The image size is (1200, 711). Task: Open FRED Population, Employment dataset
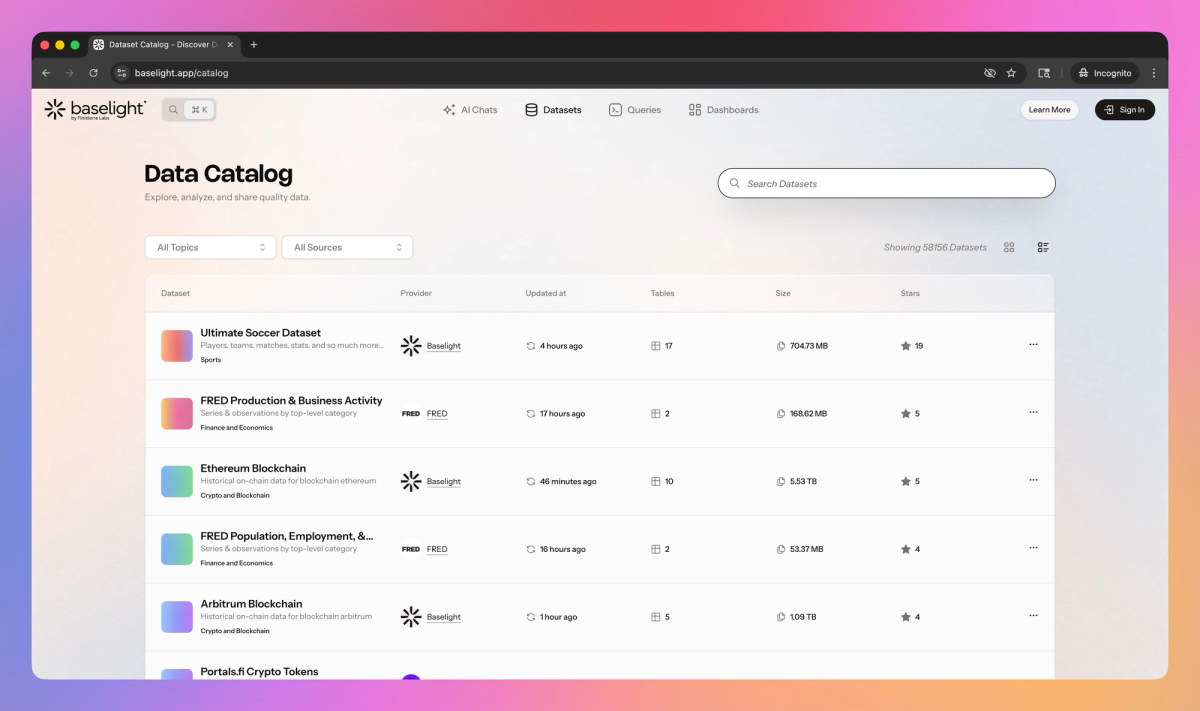(x=287, y=536)
